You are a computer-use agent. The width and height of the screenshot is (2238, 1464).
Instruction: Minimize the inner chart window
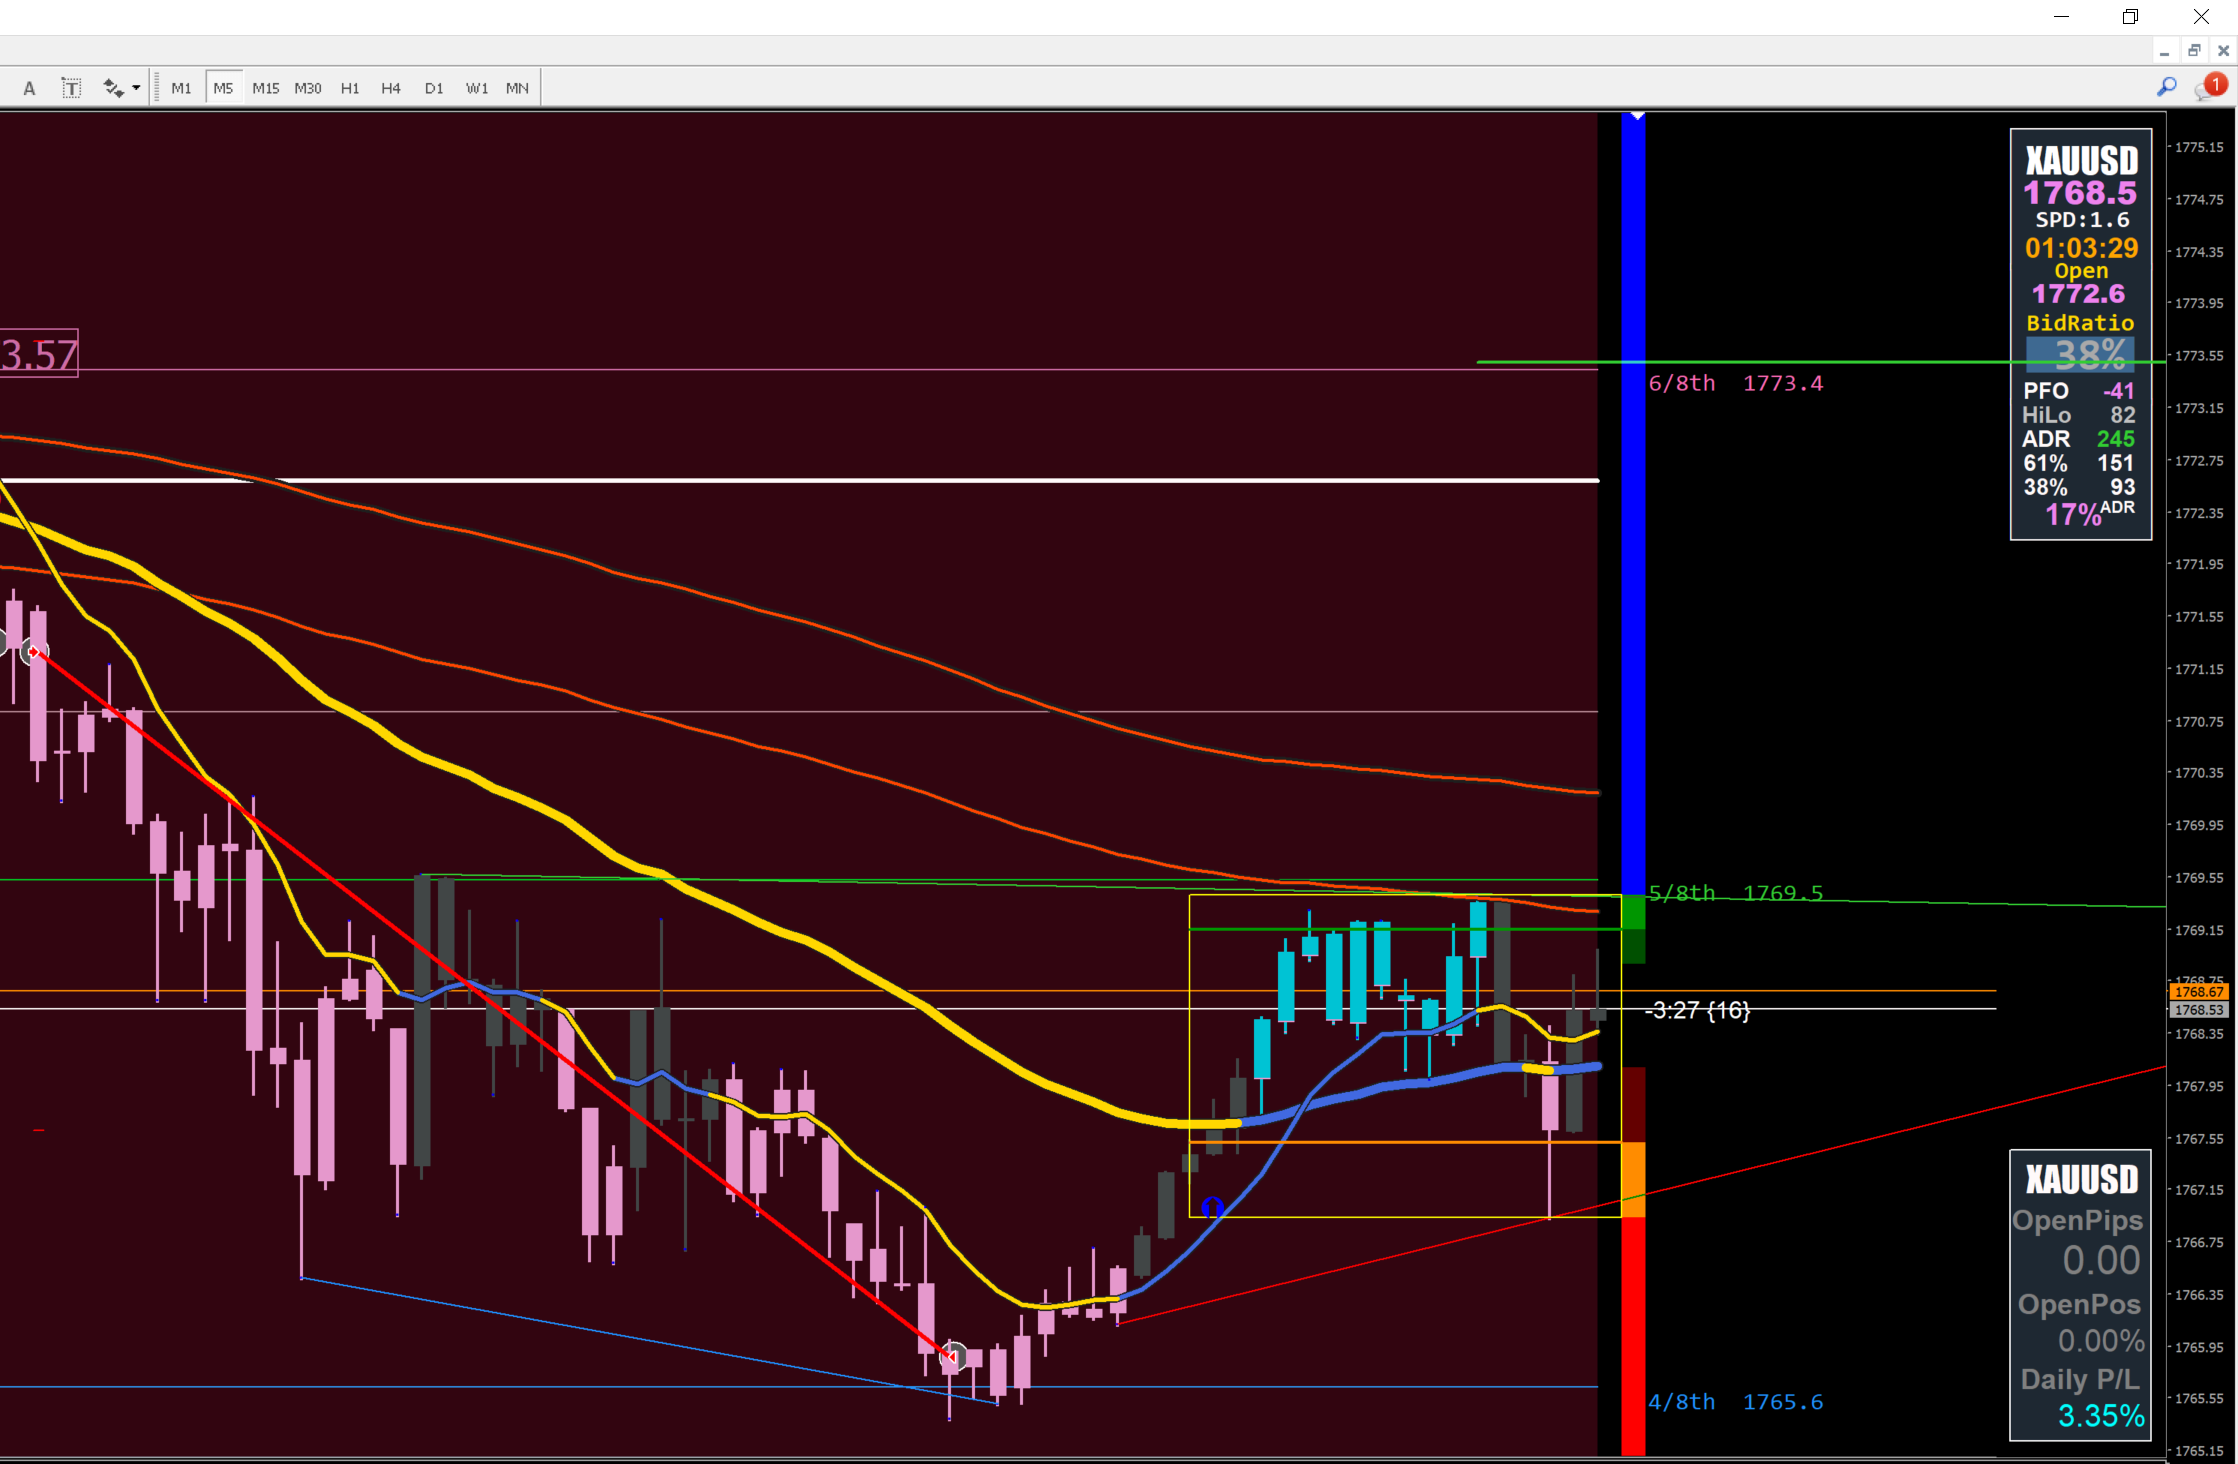click(x=2164, y=51)
